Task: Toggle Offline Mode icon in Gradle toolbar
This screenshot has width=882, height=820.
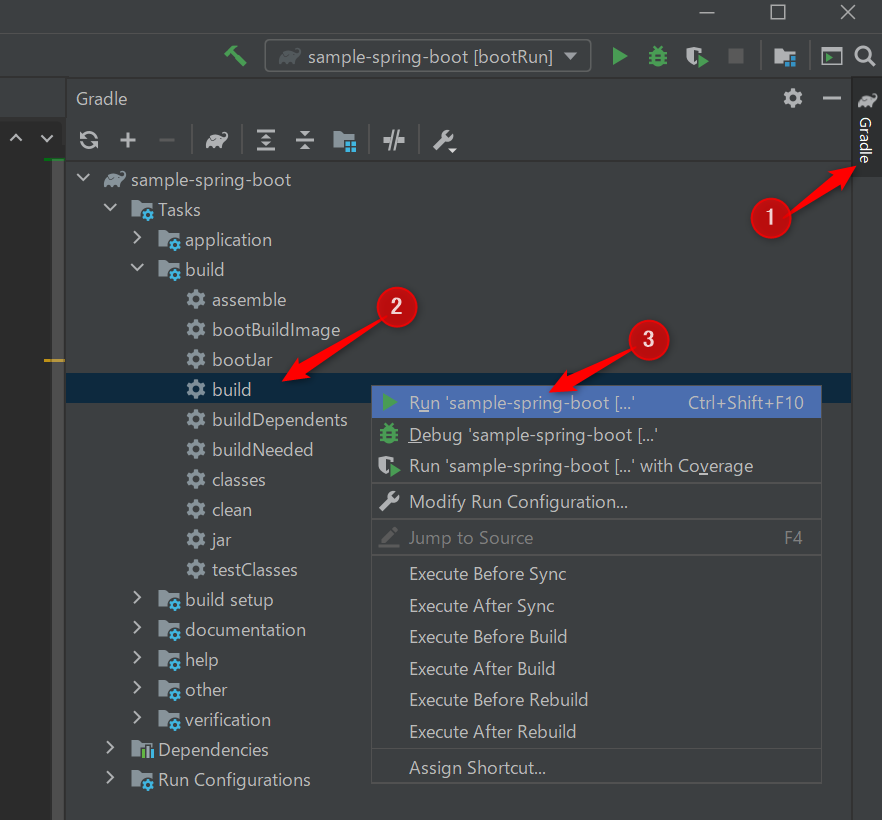Action: [x=394, y=140]
